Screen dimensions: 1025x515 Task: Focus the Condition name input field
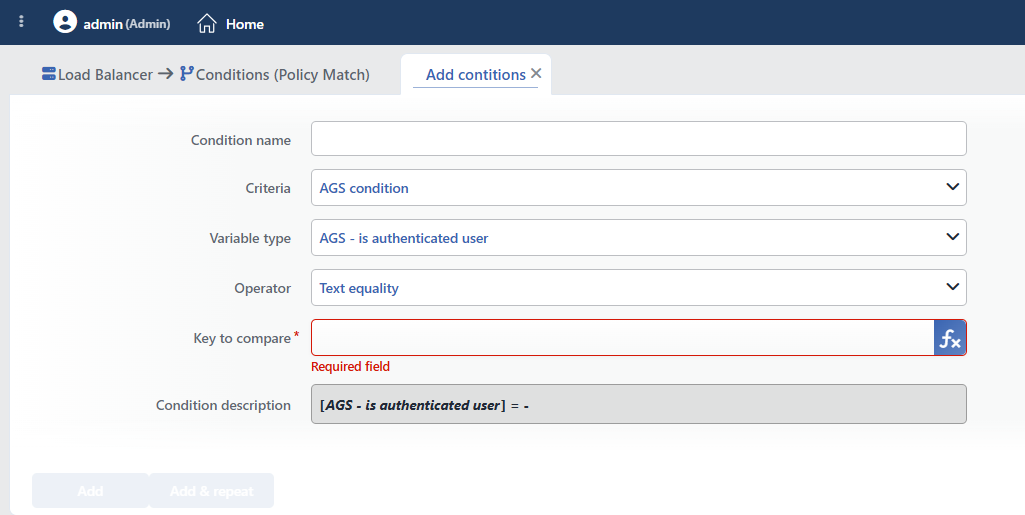tap(639, 139)
